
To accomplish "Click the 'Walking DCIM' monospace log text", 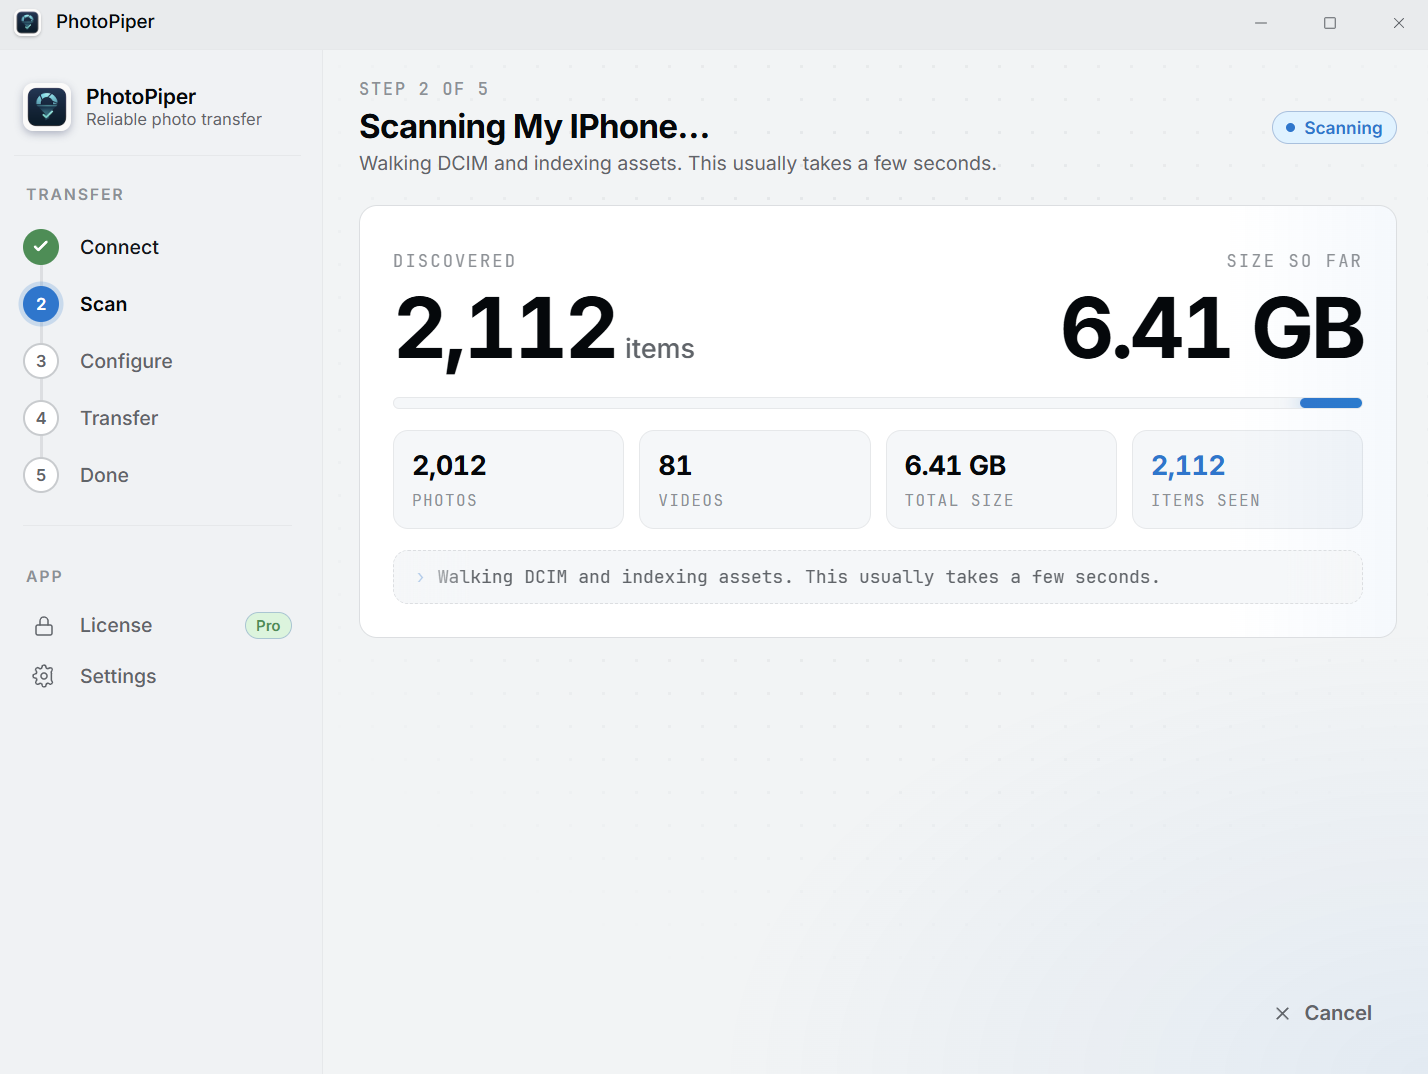I will [799, 577].
